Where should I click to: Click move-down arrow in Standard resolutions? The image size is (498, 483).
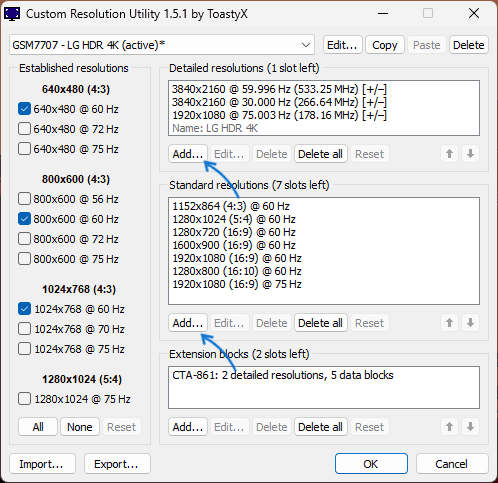tap(470, 323)
